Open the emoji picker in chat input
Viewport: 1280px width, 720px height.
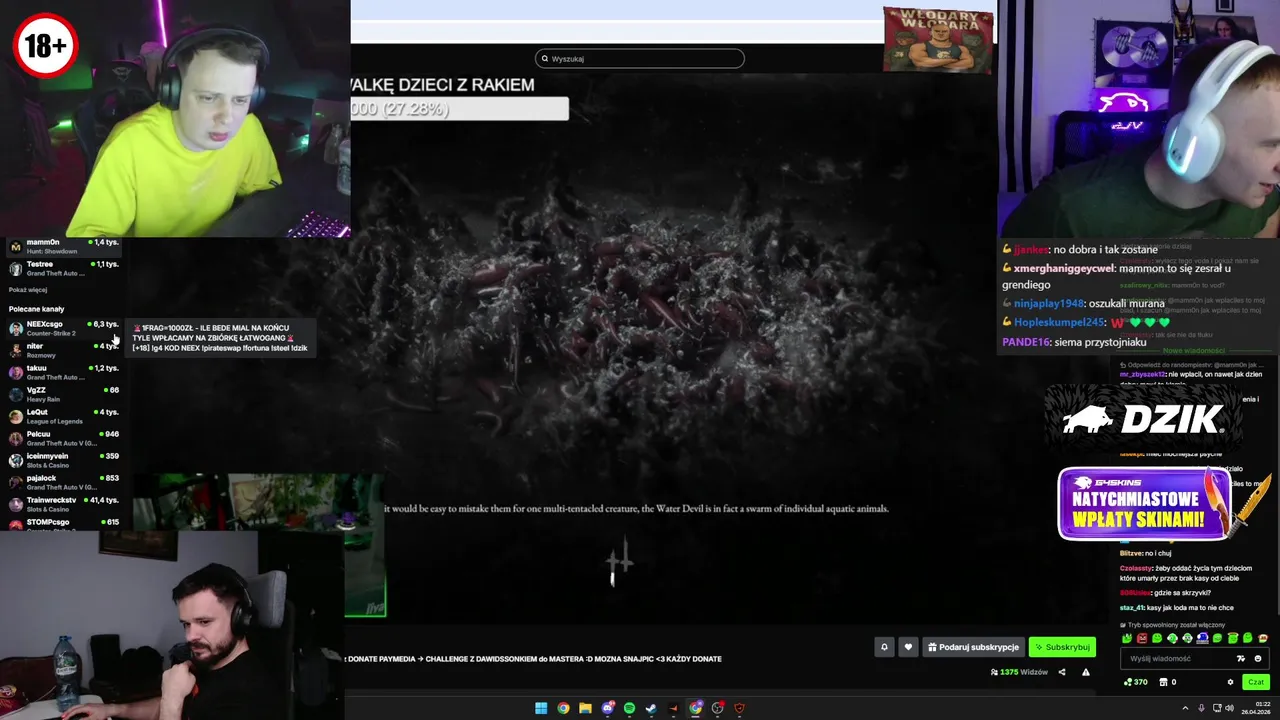(1258, 659)
